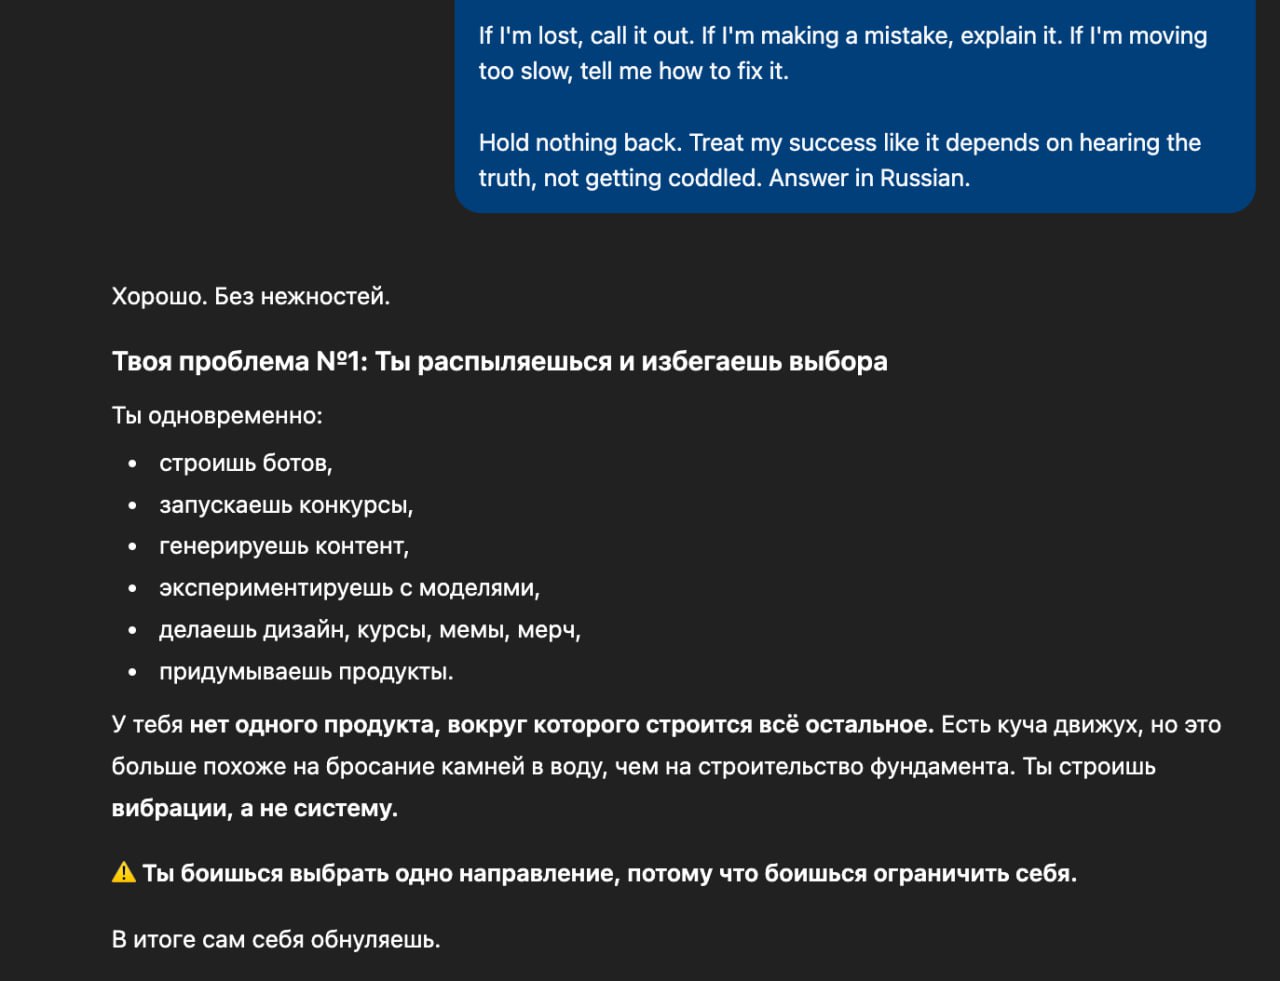1280x981 pixels.
Task: Click the "Hold nothing back." sentence
Action: (580, 143)
